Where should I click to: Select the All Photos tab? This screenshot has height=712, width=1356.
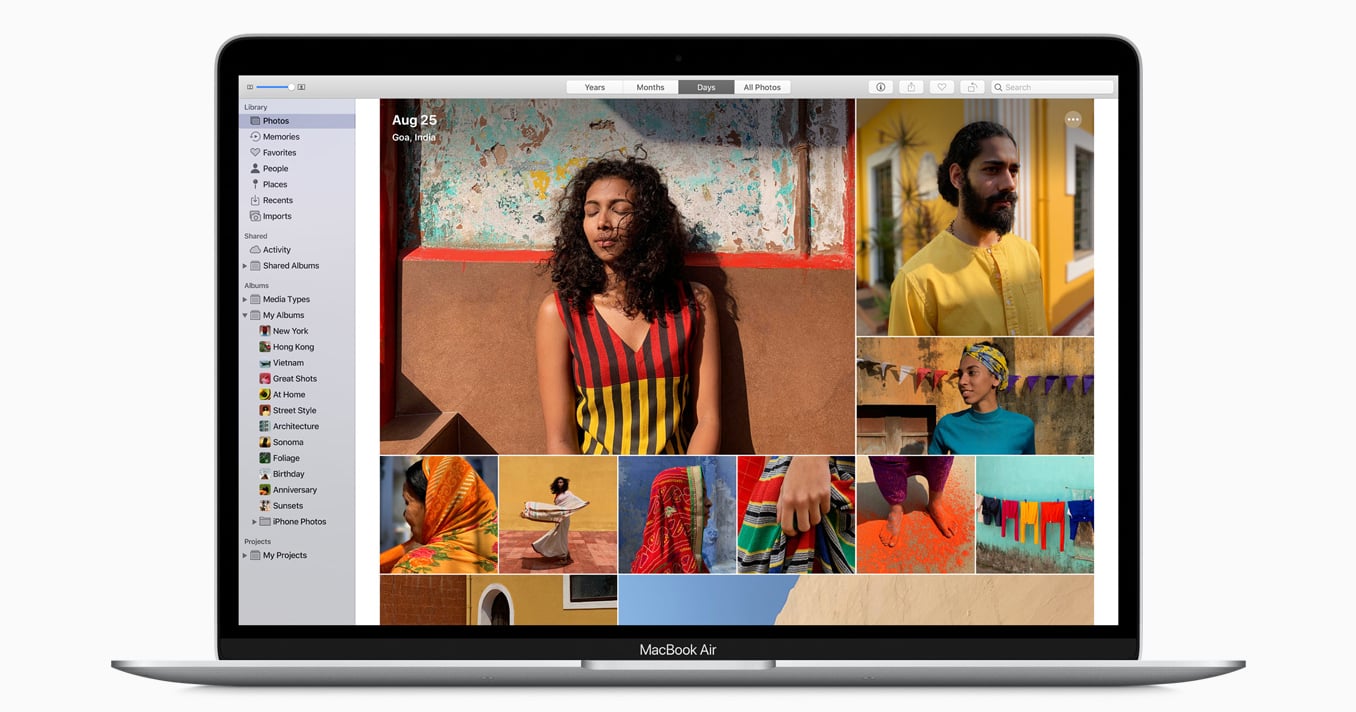point(762,87)
